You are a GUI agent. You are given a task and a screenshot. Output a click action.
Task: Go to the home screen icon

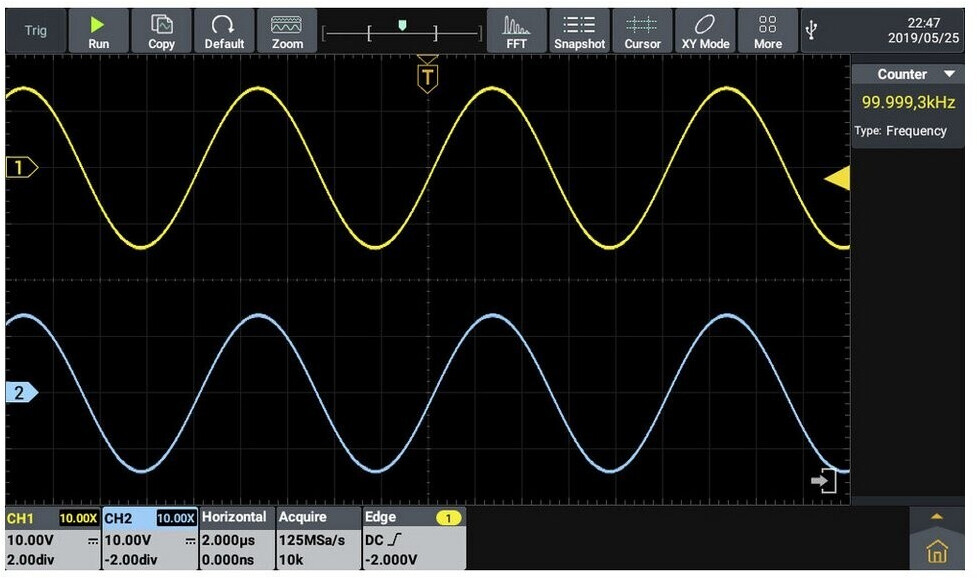click(x=937, y=551)
